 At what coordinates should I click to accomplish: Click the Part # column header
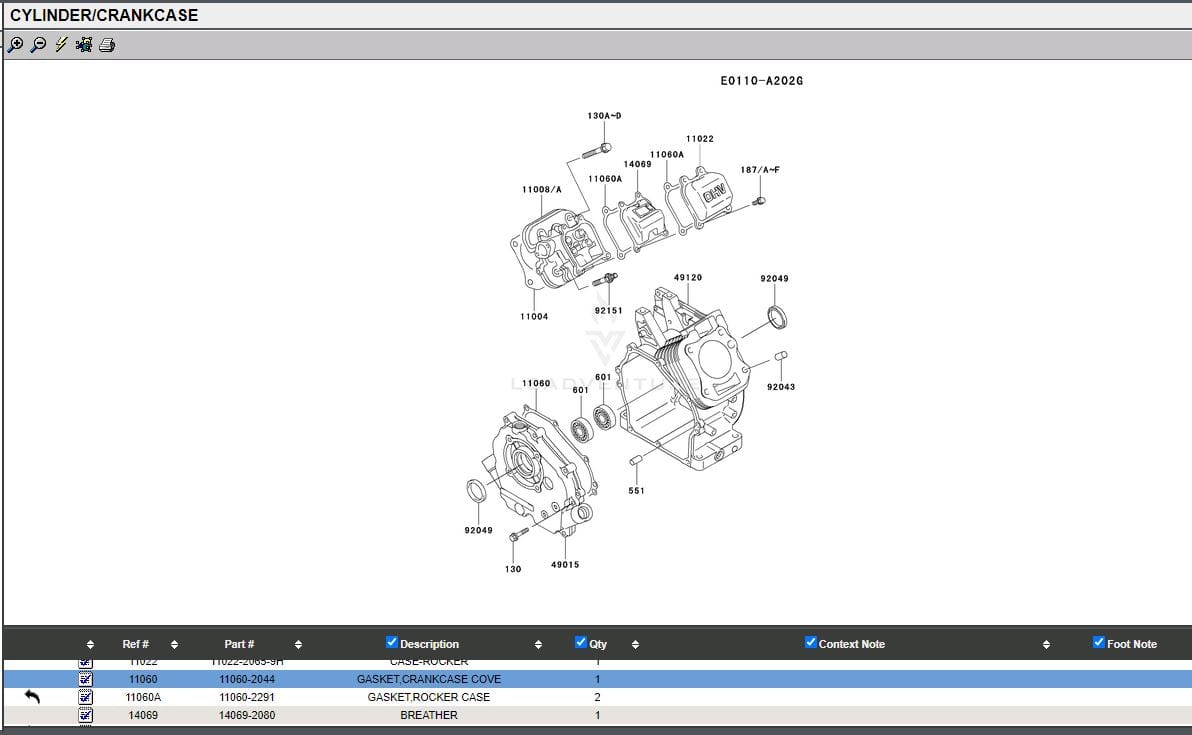[239, 644]
